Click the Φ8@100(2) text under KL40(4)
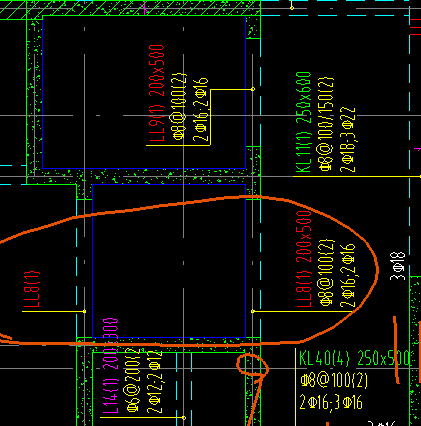Image resolution: width=421 pixels, height=426 pixels. coord(334,381)
